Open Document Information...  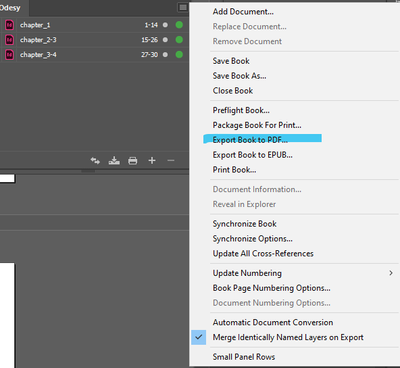point(257,189)
